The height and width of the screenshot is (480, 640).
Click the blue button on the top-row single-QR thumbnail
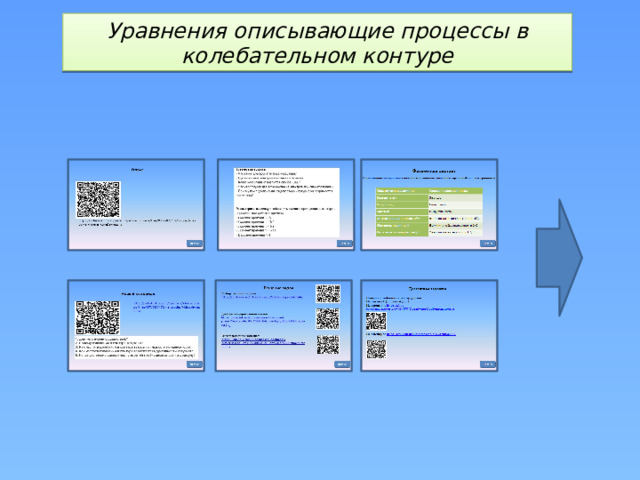click(x=195, y=243)
